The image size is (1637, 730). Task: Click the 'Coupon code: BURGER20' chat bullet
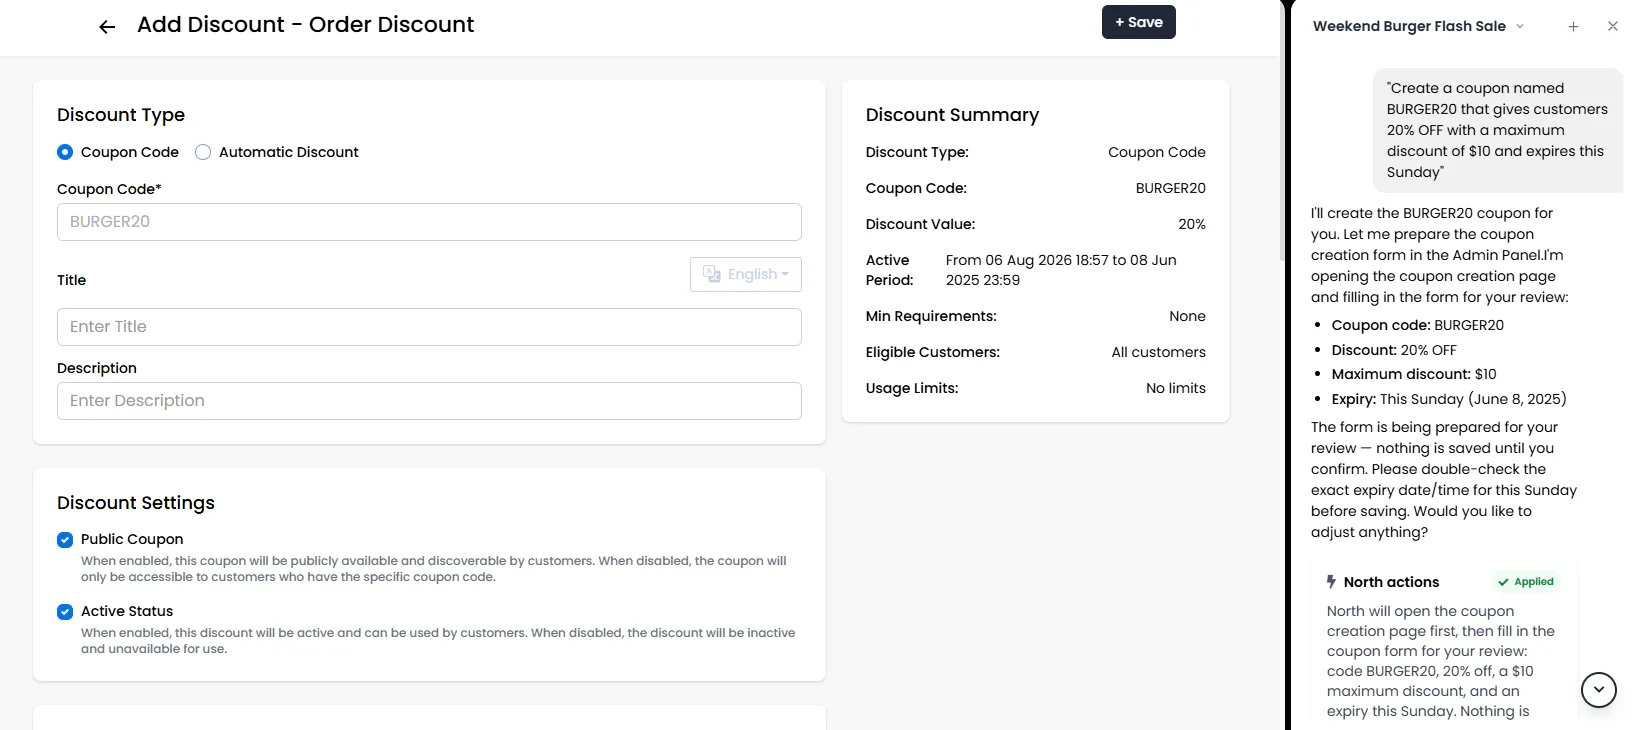click(1418, 325)
